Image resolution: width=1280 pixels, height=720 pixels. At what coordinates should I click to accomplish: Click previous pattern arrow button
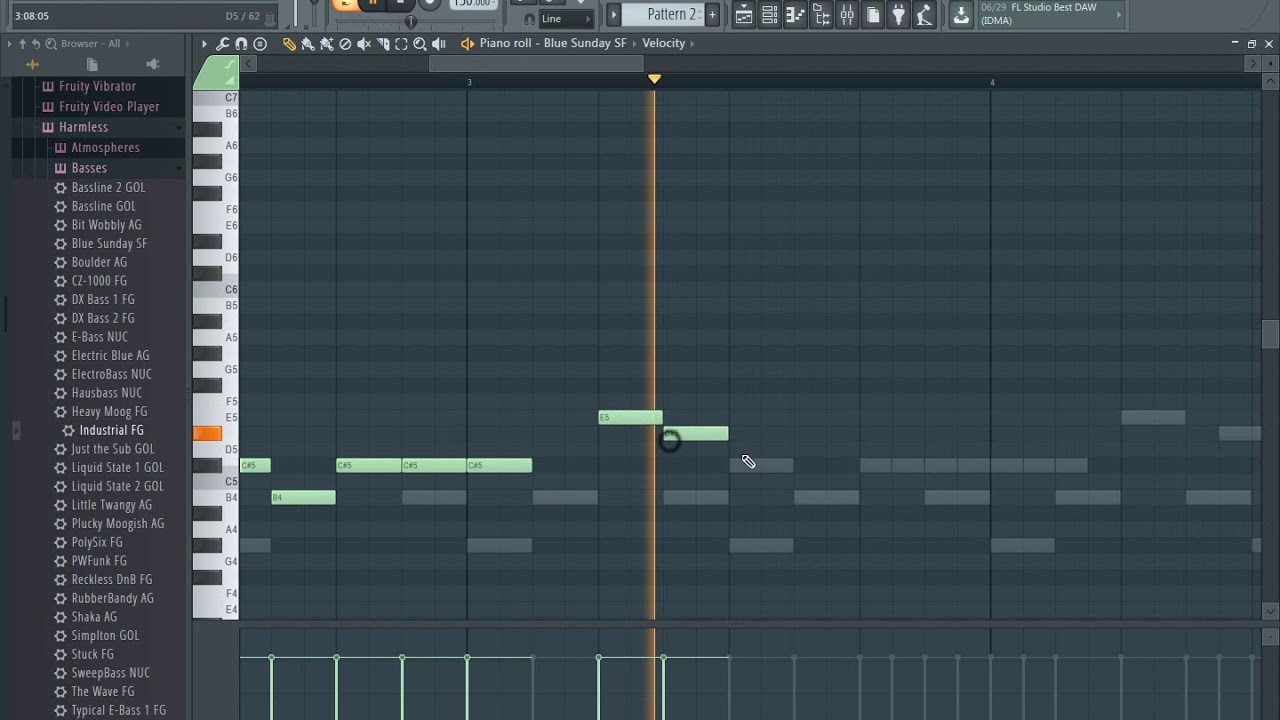pos(614,14)
